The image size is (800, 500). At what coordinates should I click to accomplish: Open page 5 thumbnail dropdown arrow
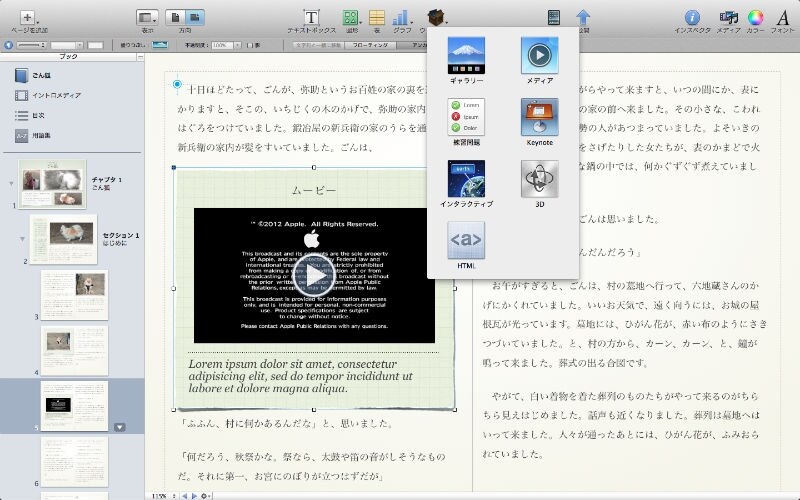pos(119,427)
